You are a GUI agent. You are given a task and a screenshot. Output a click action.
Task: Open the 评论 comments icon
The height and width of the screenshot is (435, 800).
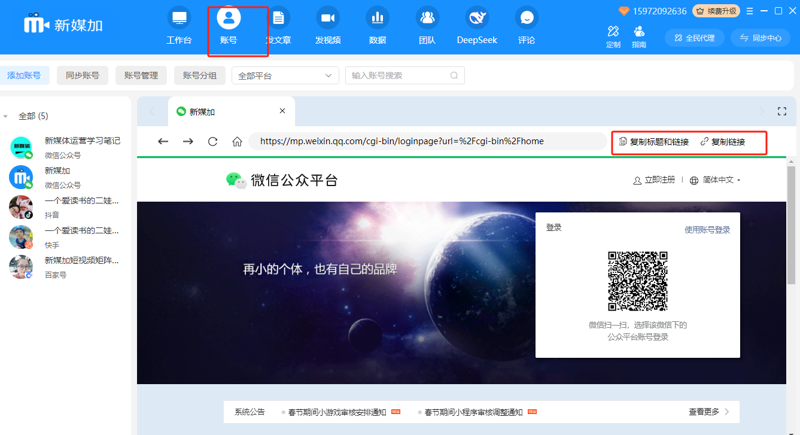[x=527, y=18]
